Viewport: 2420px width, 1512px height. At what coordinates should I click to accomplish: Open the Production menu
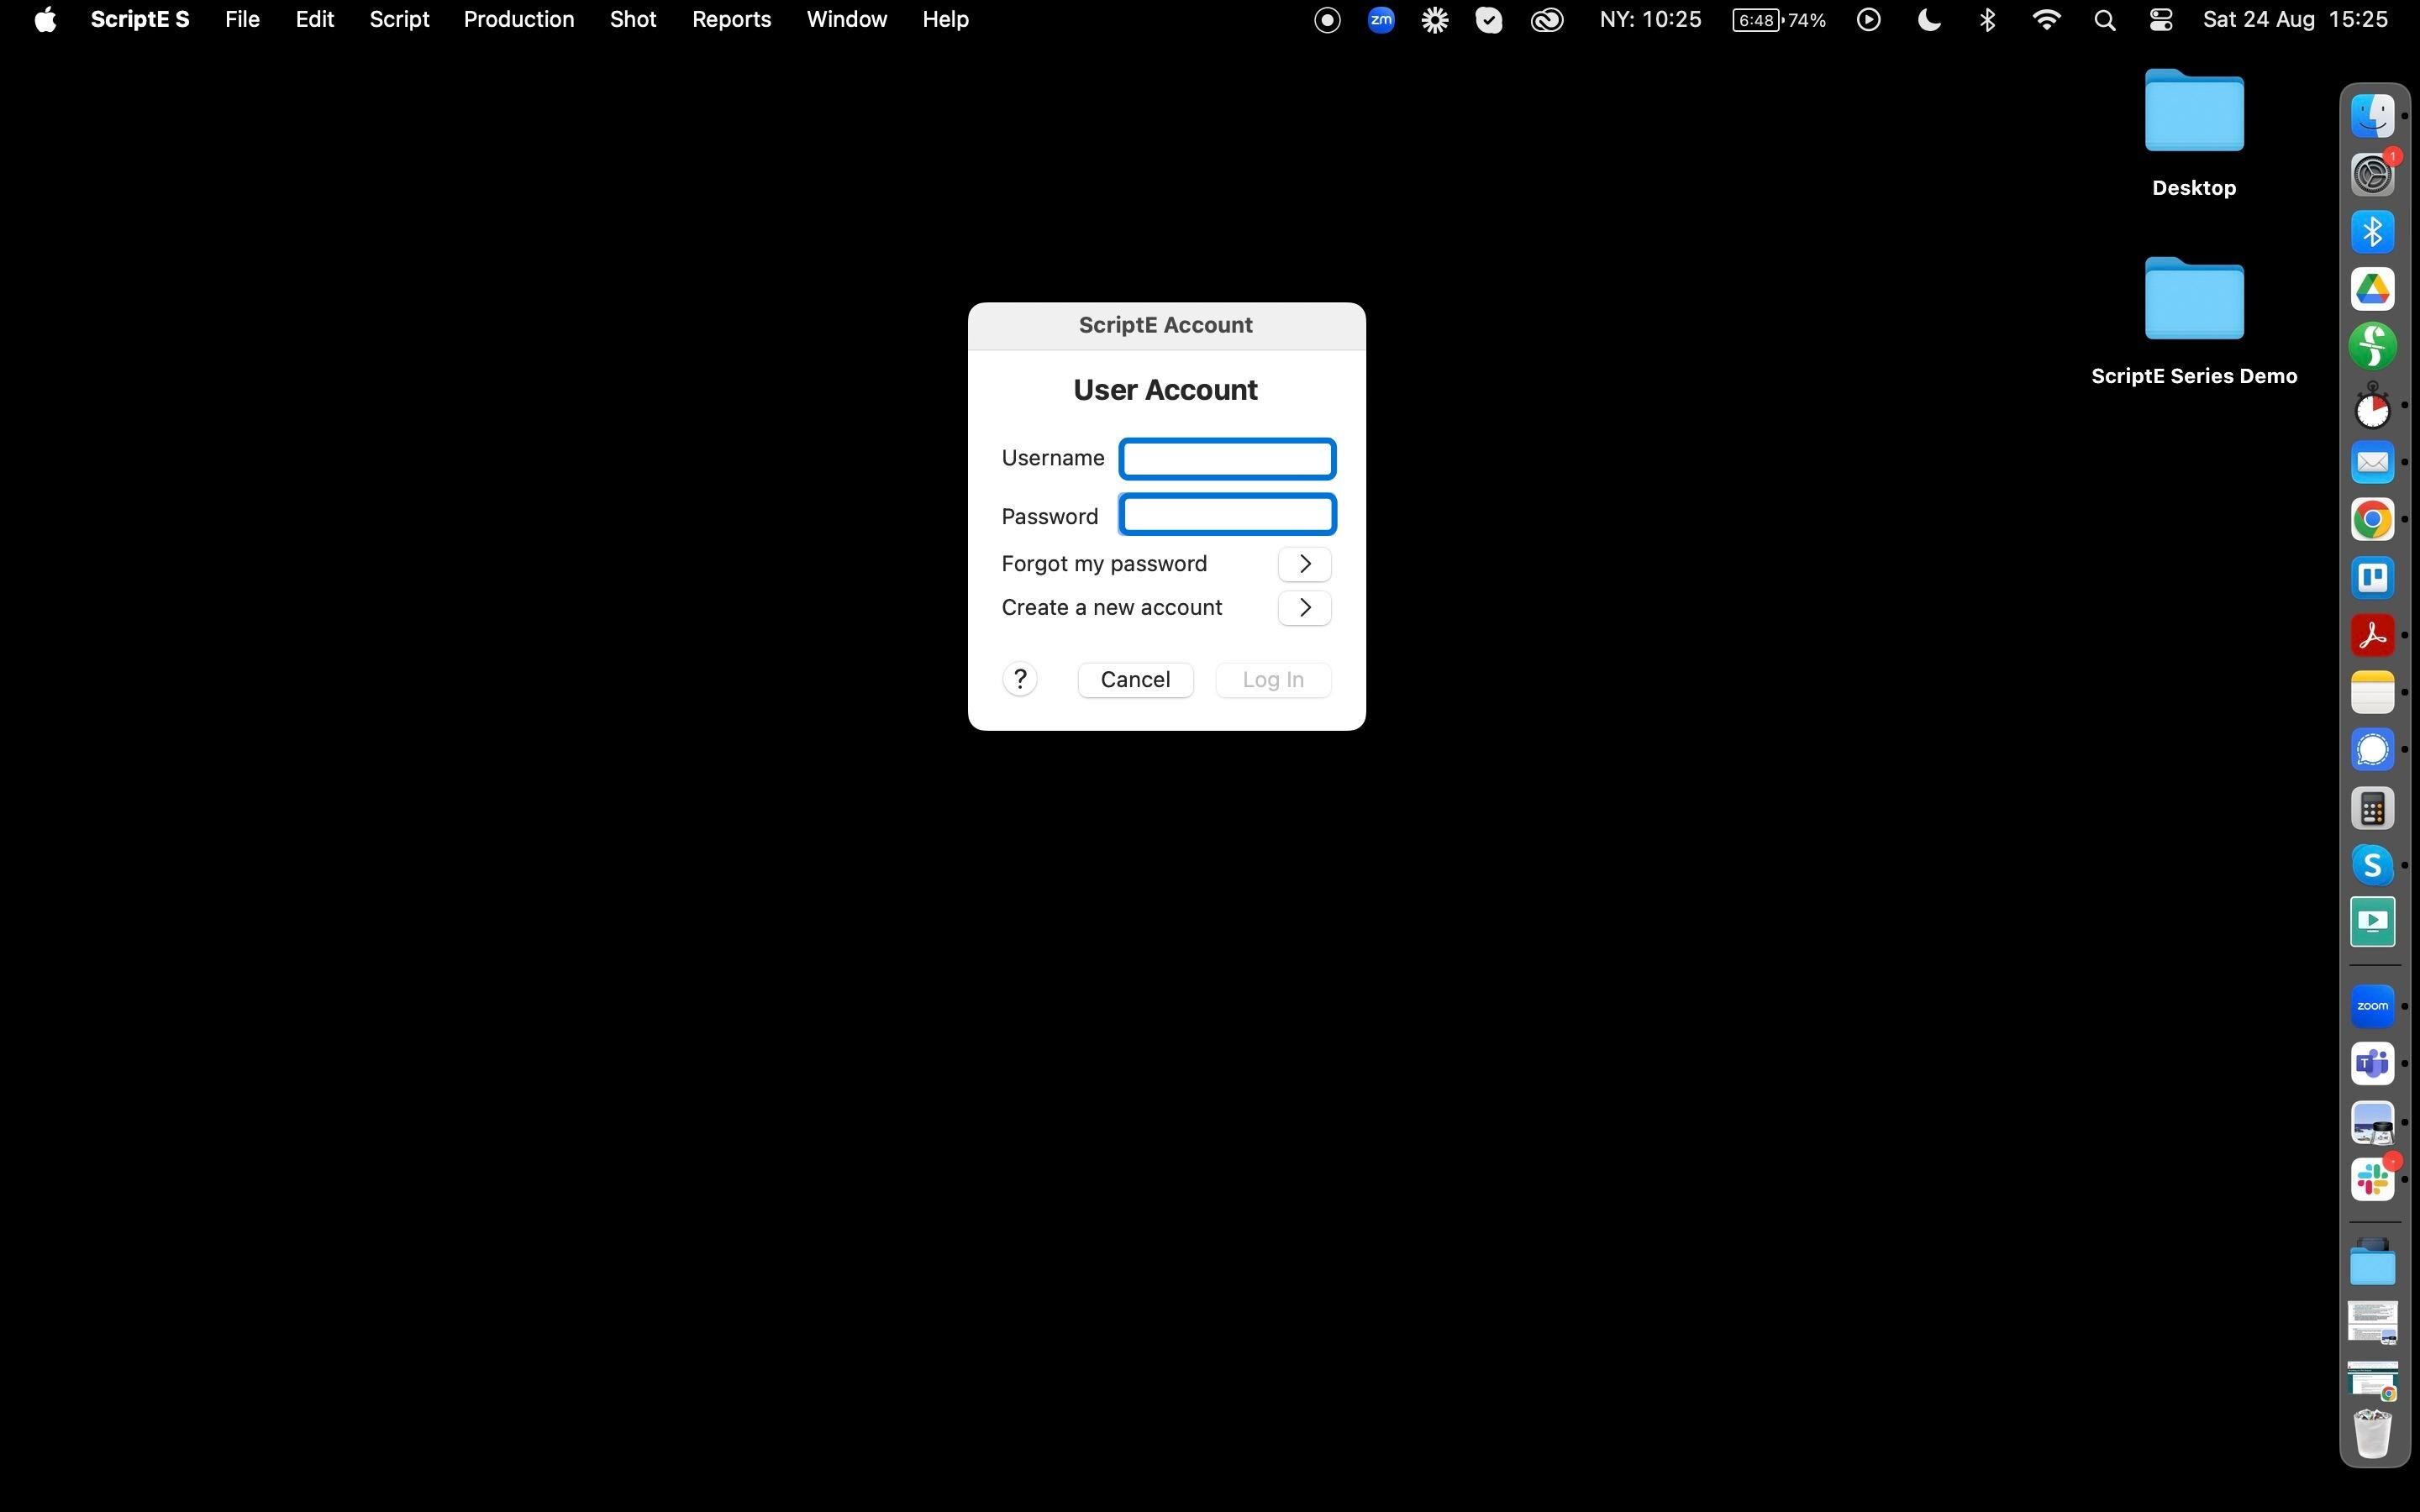point(518,20)
